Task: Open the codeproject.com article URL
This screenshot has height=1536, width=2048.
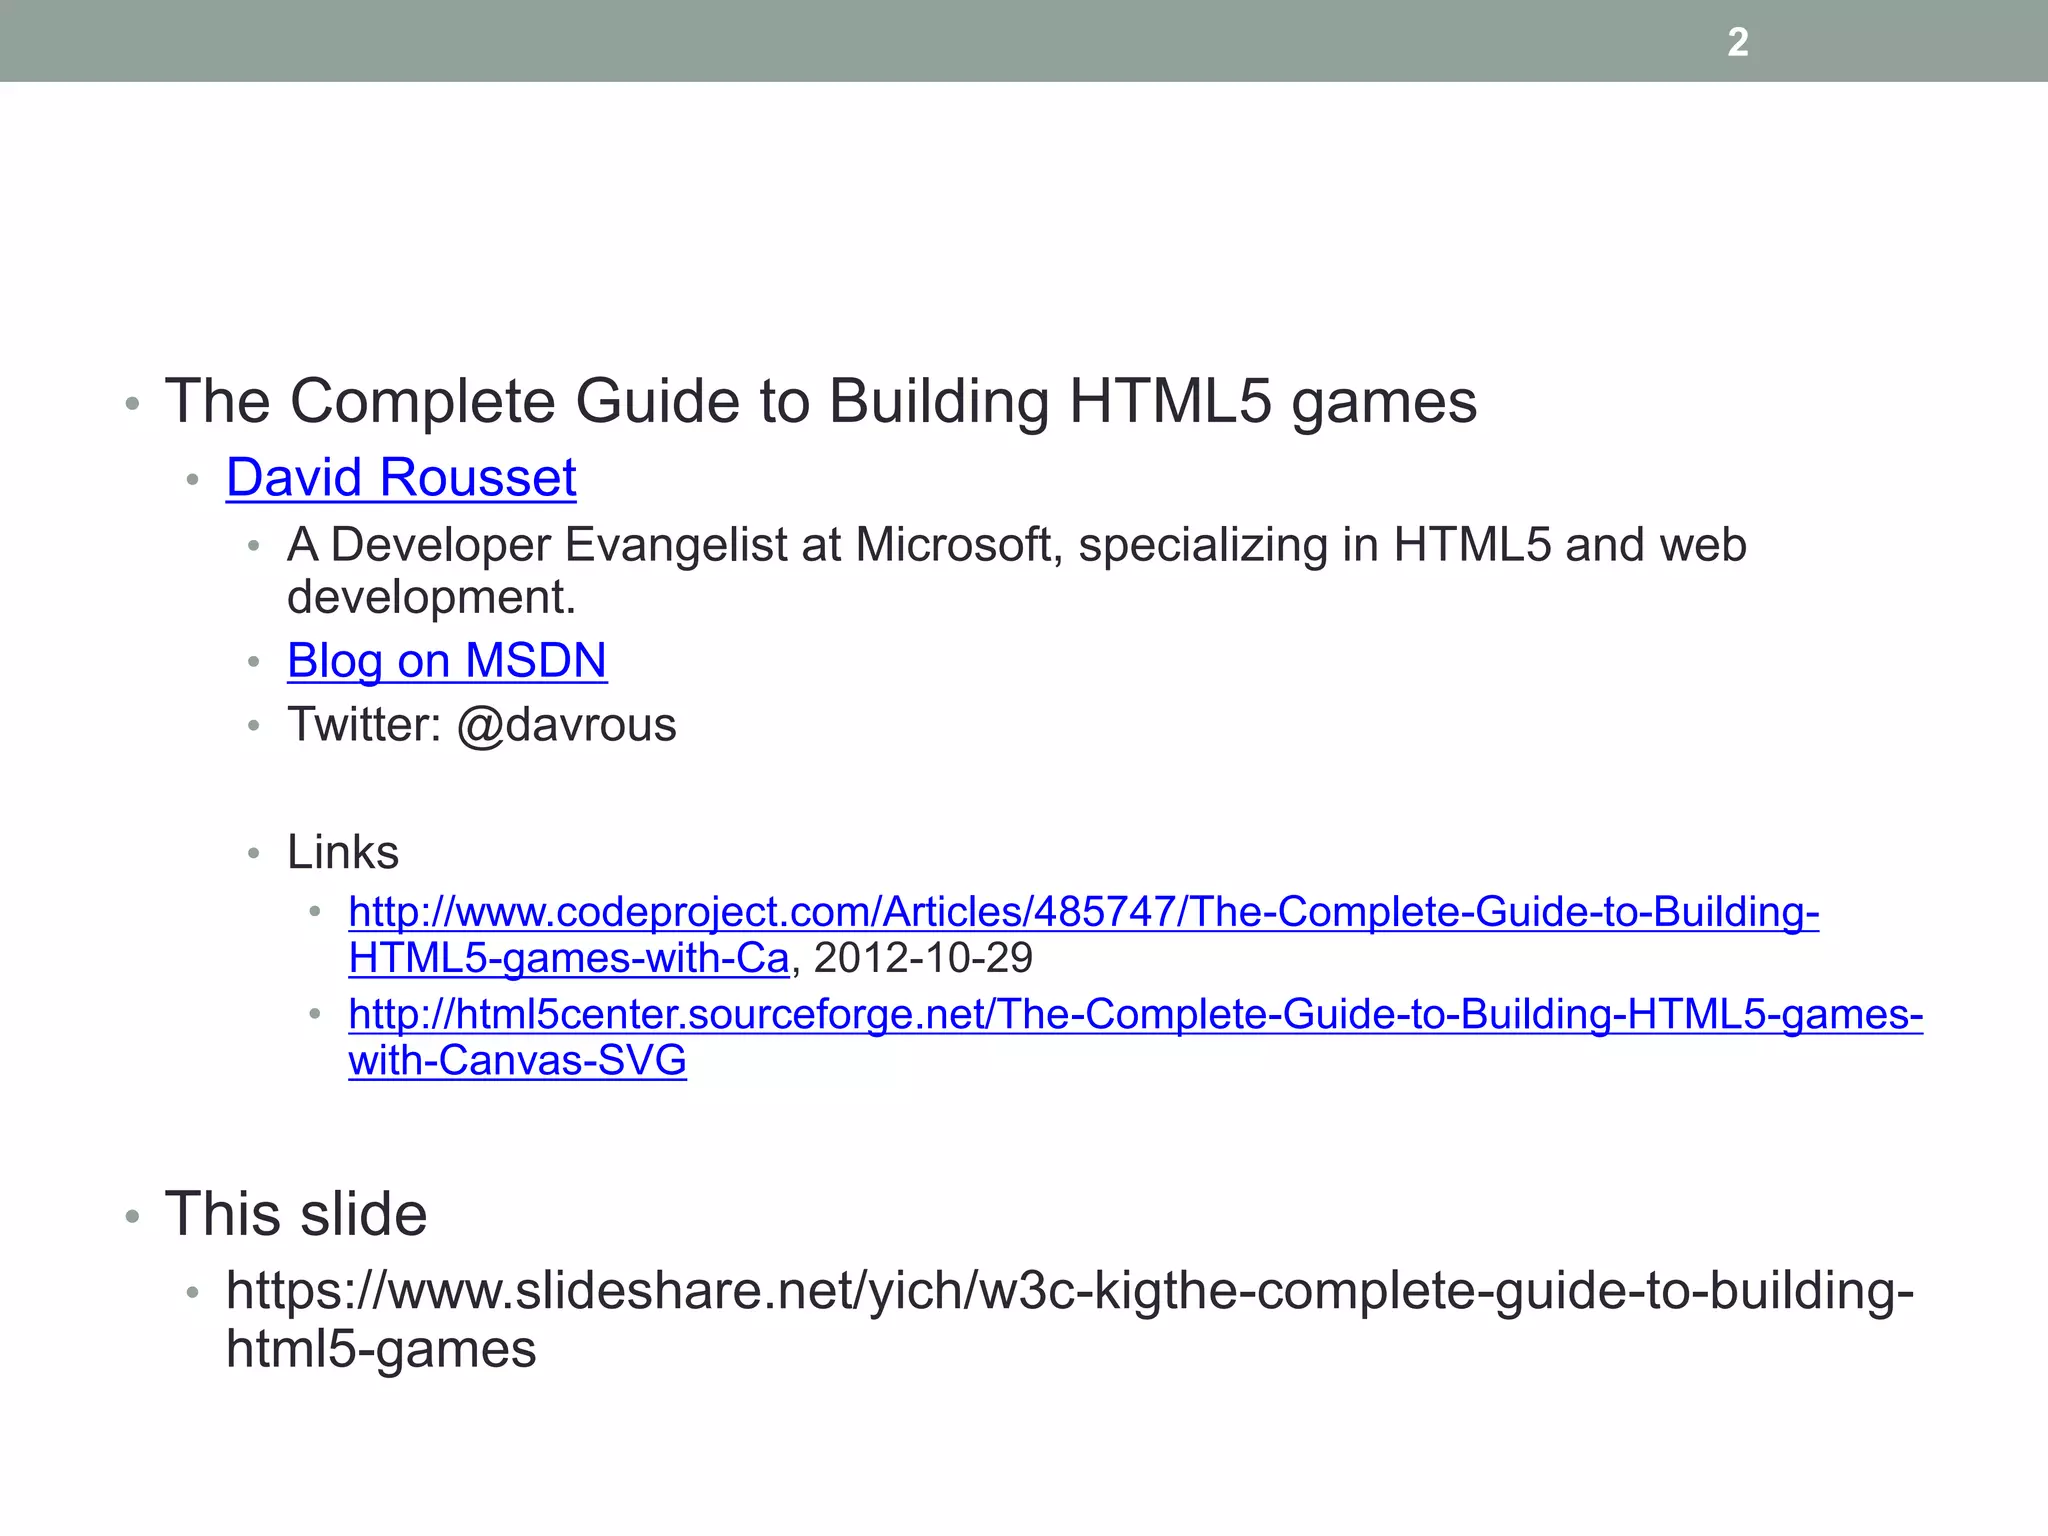Action: tap(1083, 912)
